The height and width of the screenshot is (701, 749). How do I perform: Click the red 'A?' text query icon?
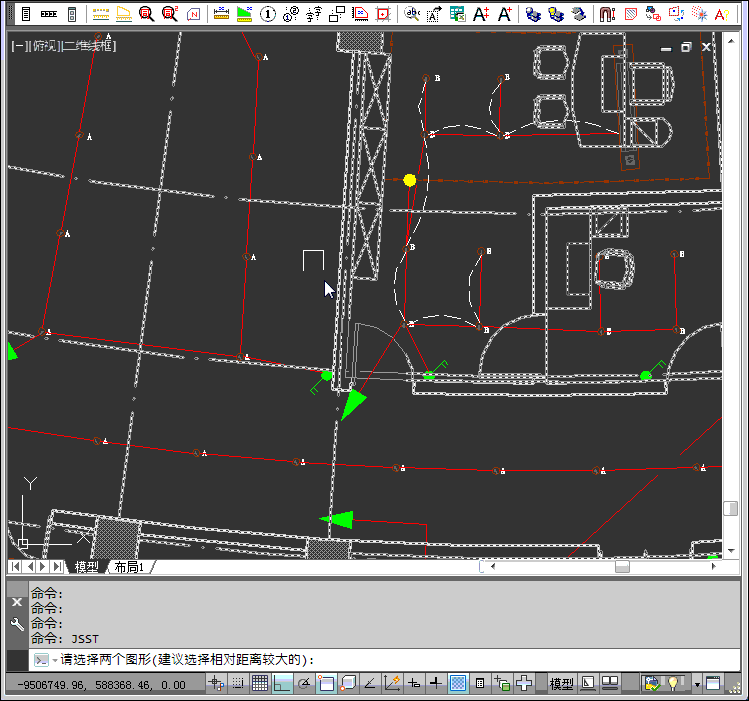[x=721, y=14]
